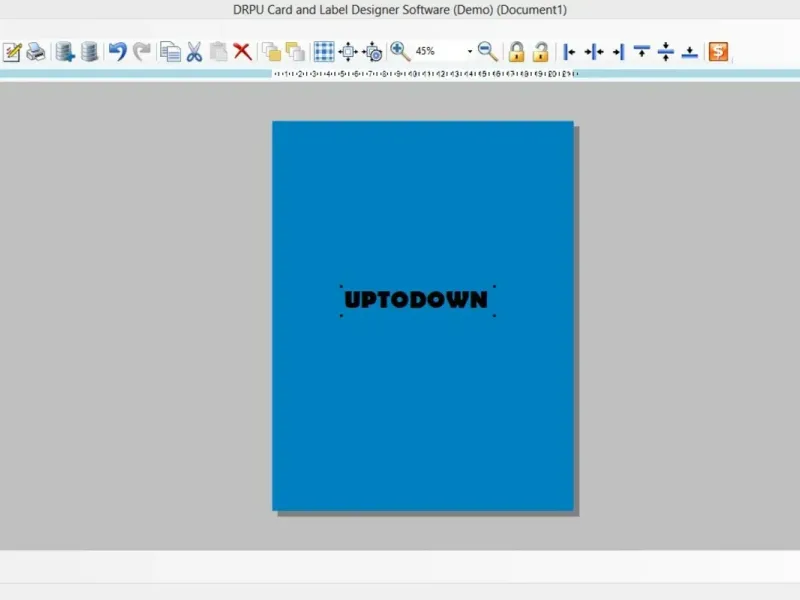Click the orange dollar sign icon
The width and height of the screenshot is (800, 600).
coord(718,52)
